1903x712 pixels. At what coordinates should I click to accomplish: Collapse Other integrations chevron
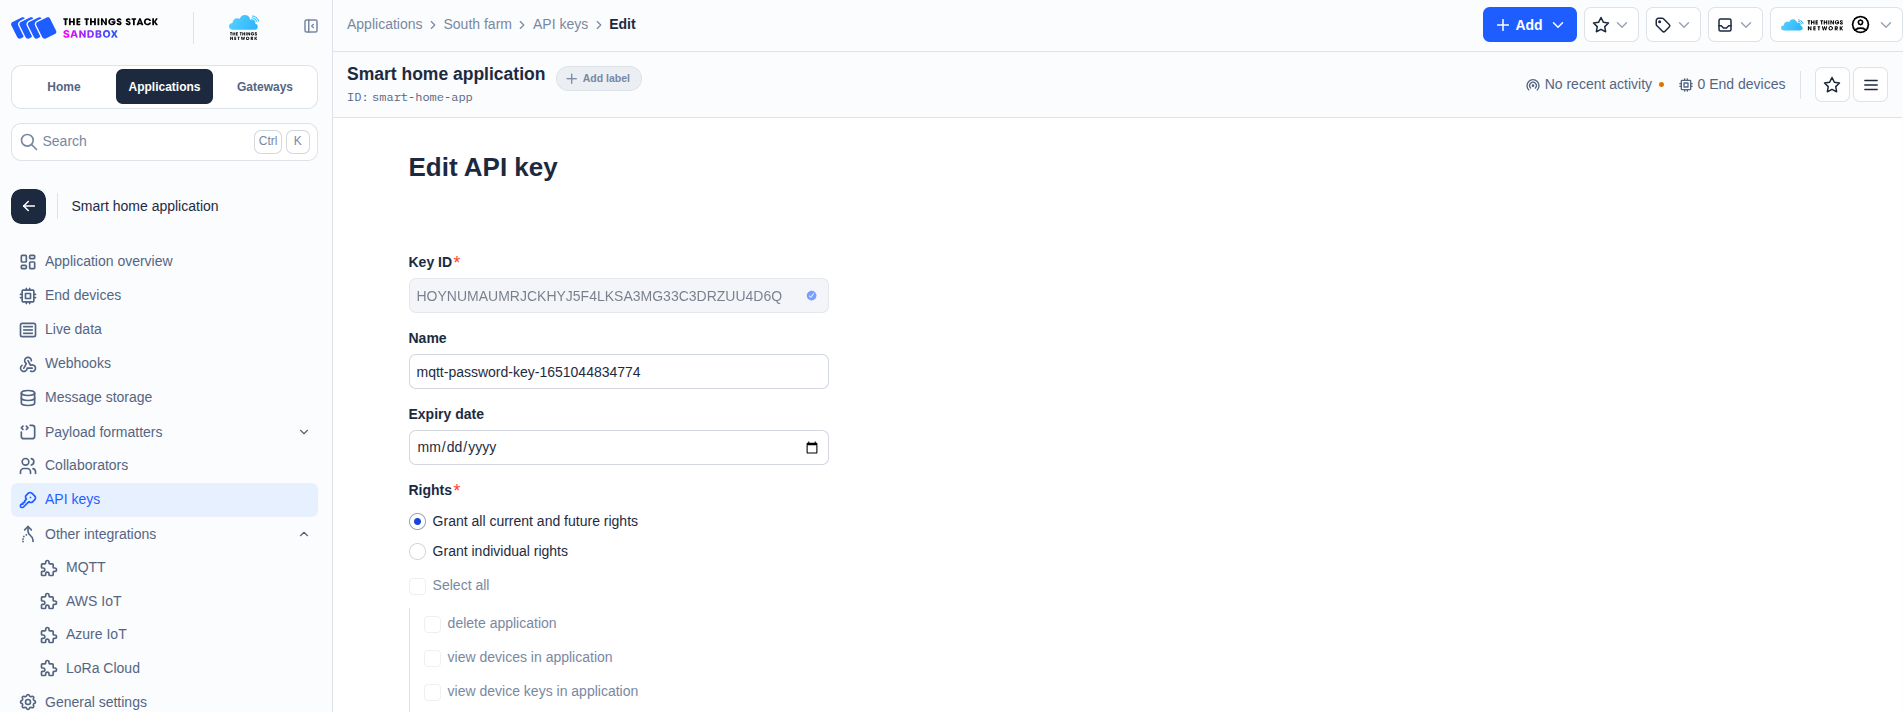[x=304, y=534]
